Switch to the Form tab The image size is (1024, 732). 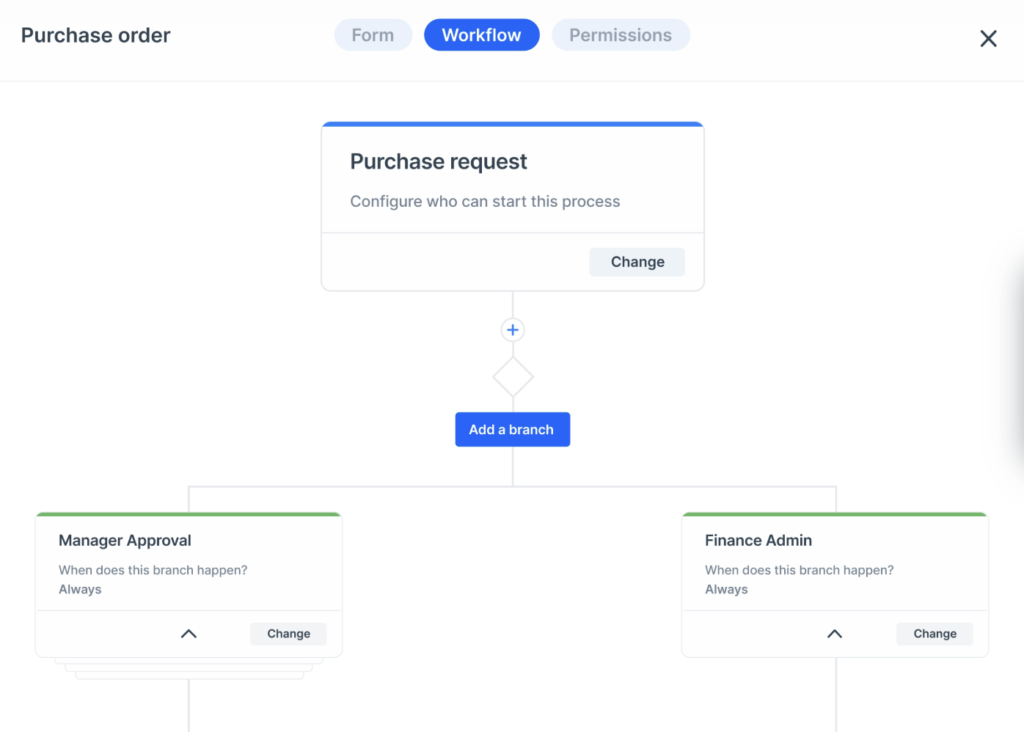373,34
